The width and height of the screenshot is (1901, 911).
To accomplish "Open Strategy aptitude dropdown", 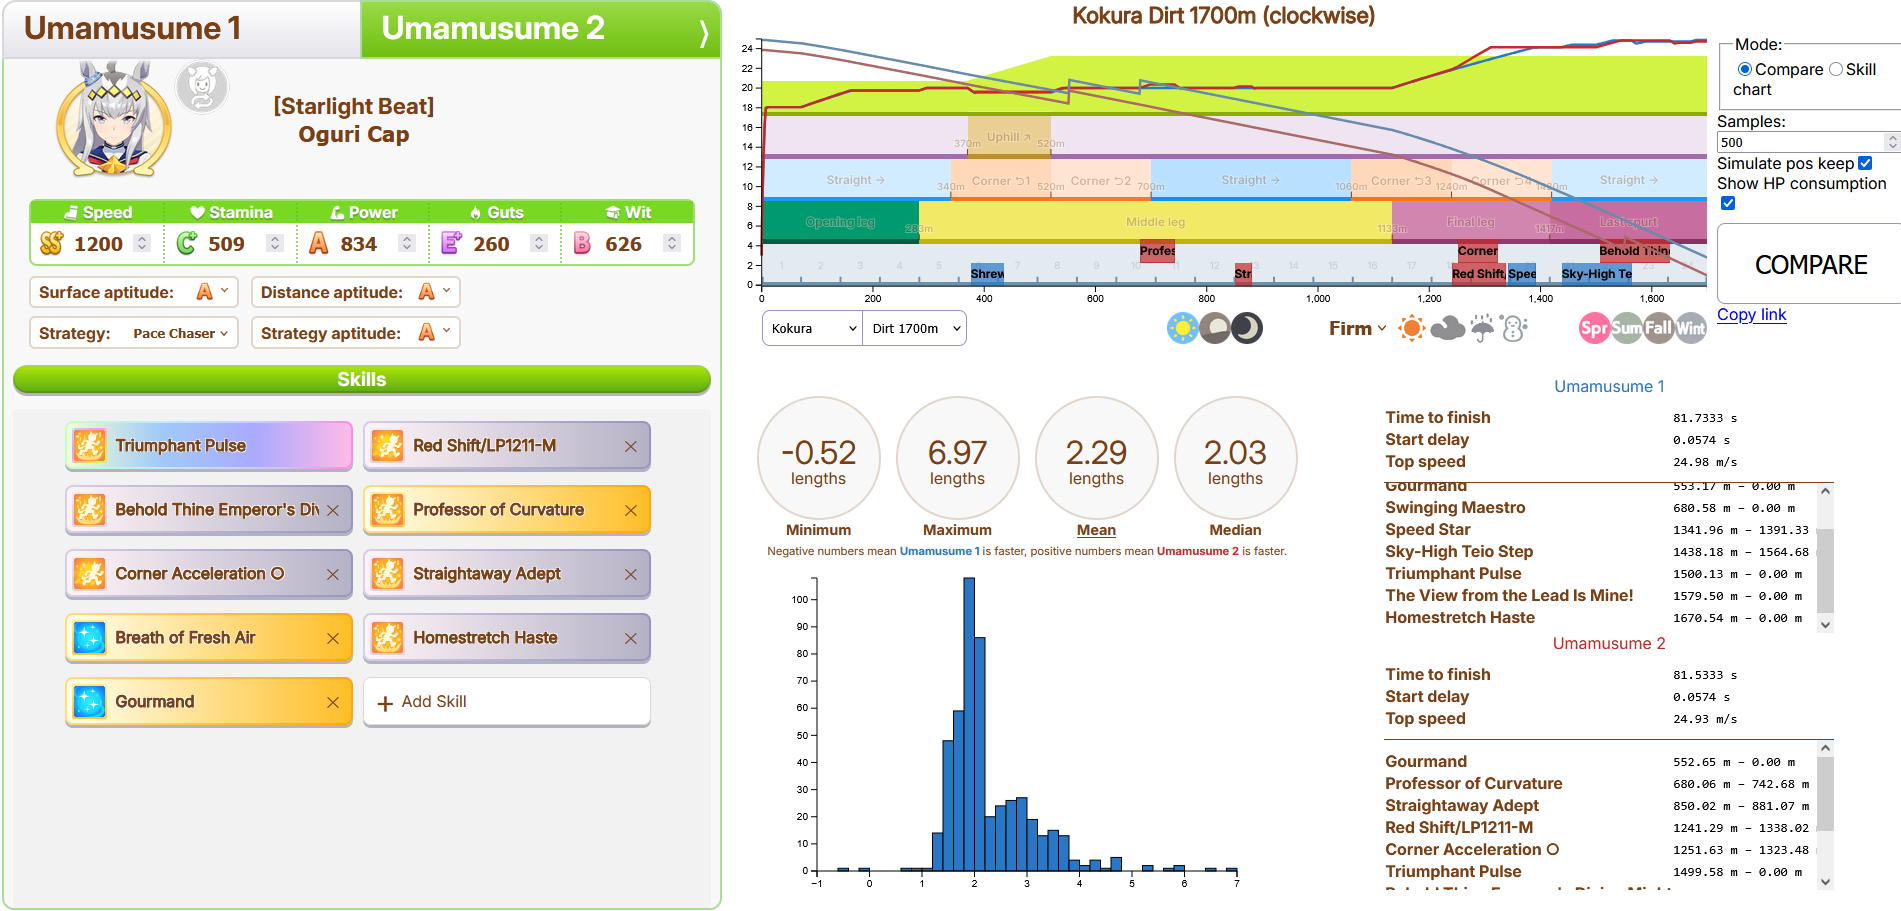I will click(x=356, y=333).
